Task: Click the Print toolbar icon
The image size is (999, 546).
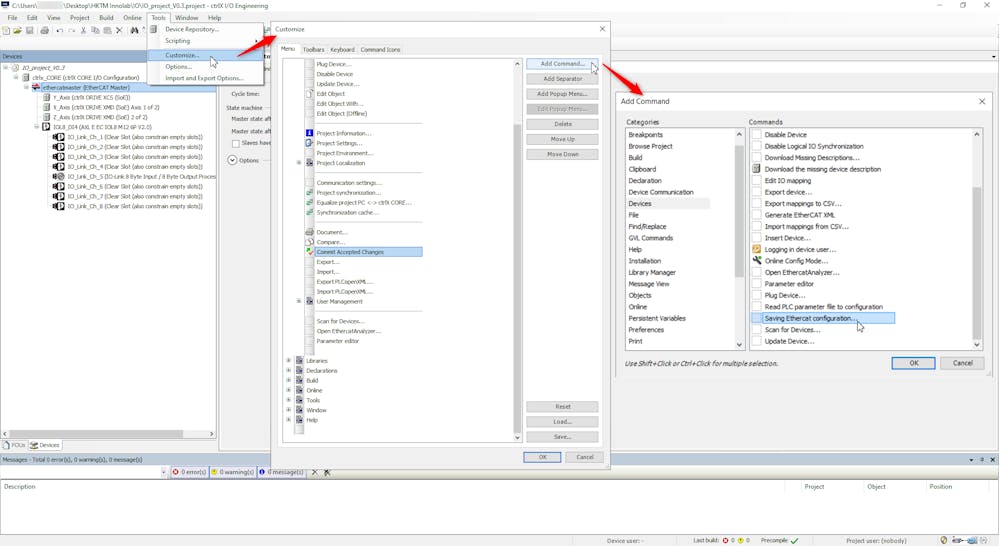Action: pyautogui.click(x=44, y=31)
